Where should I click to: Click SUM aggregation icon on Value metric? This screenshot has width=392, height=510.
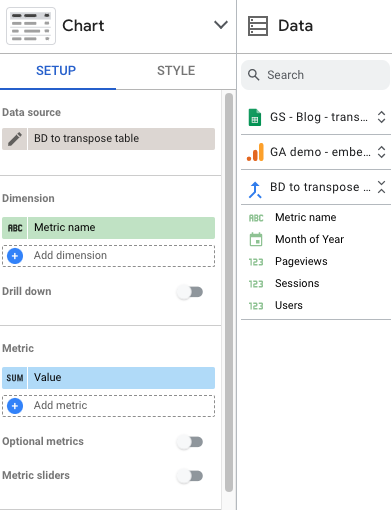(15, 378)
